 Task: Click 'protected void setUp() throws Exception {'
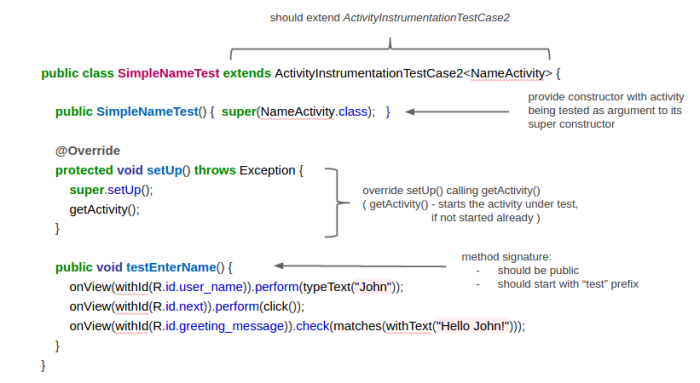179,171
